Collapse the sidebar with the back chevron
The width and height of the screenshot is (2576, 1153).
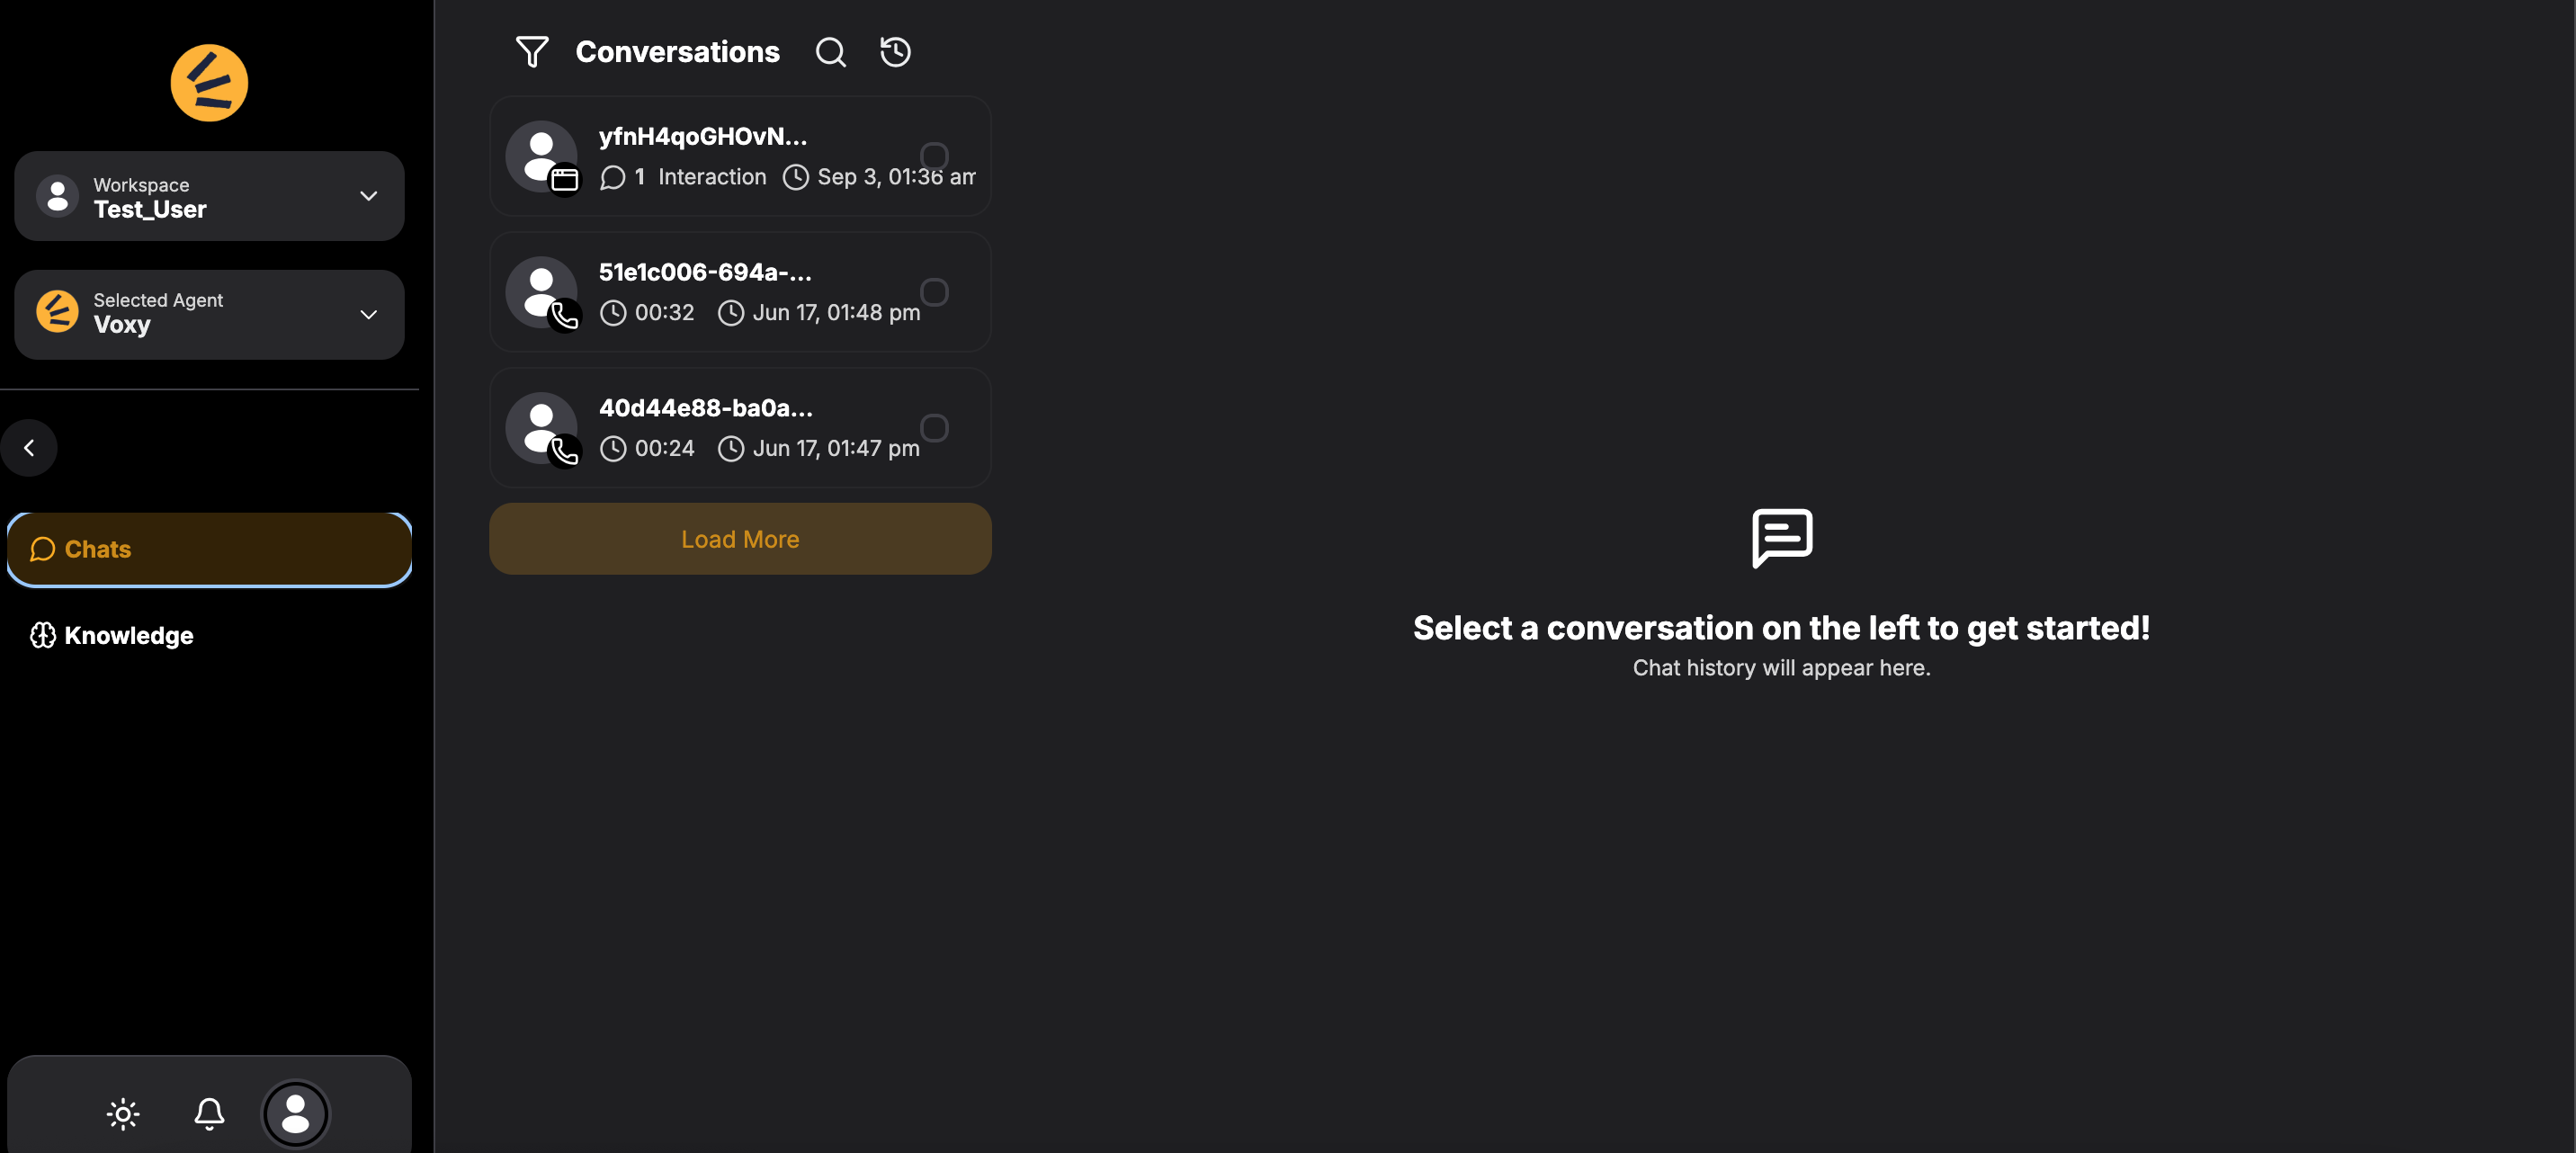[29, 448]
